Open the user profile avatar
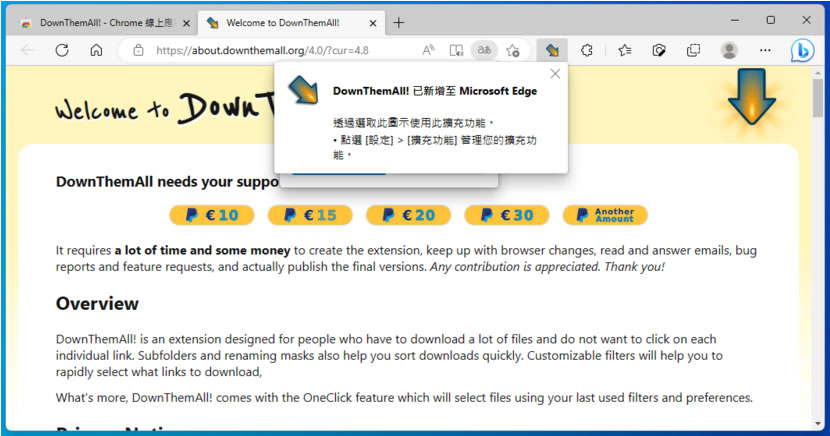830x436 pixels. 729,50
